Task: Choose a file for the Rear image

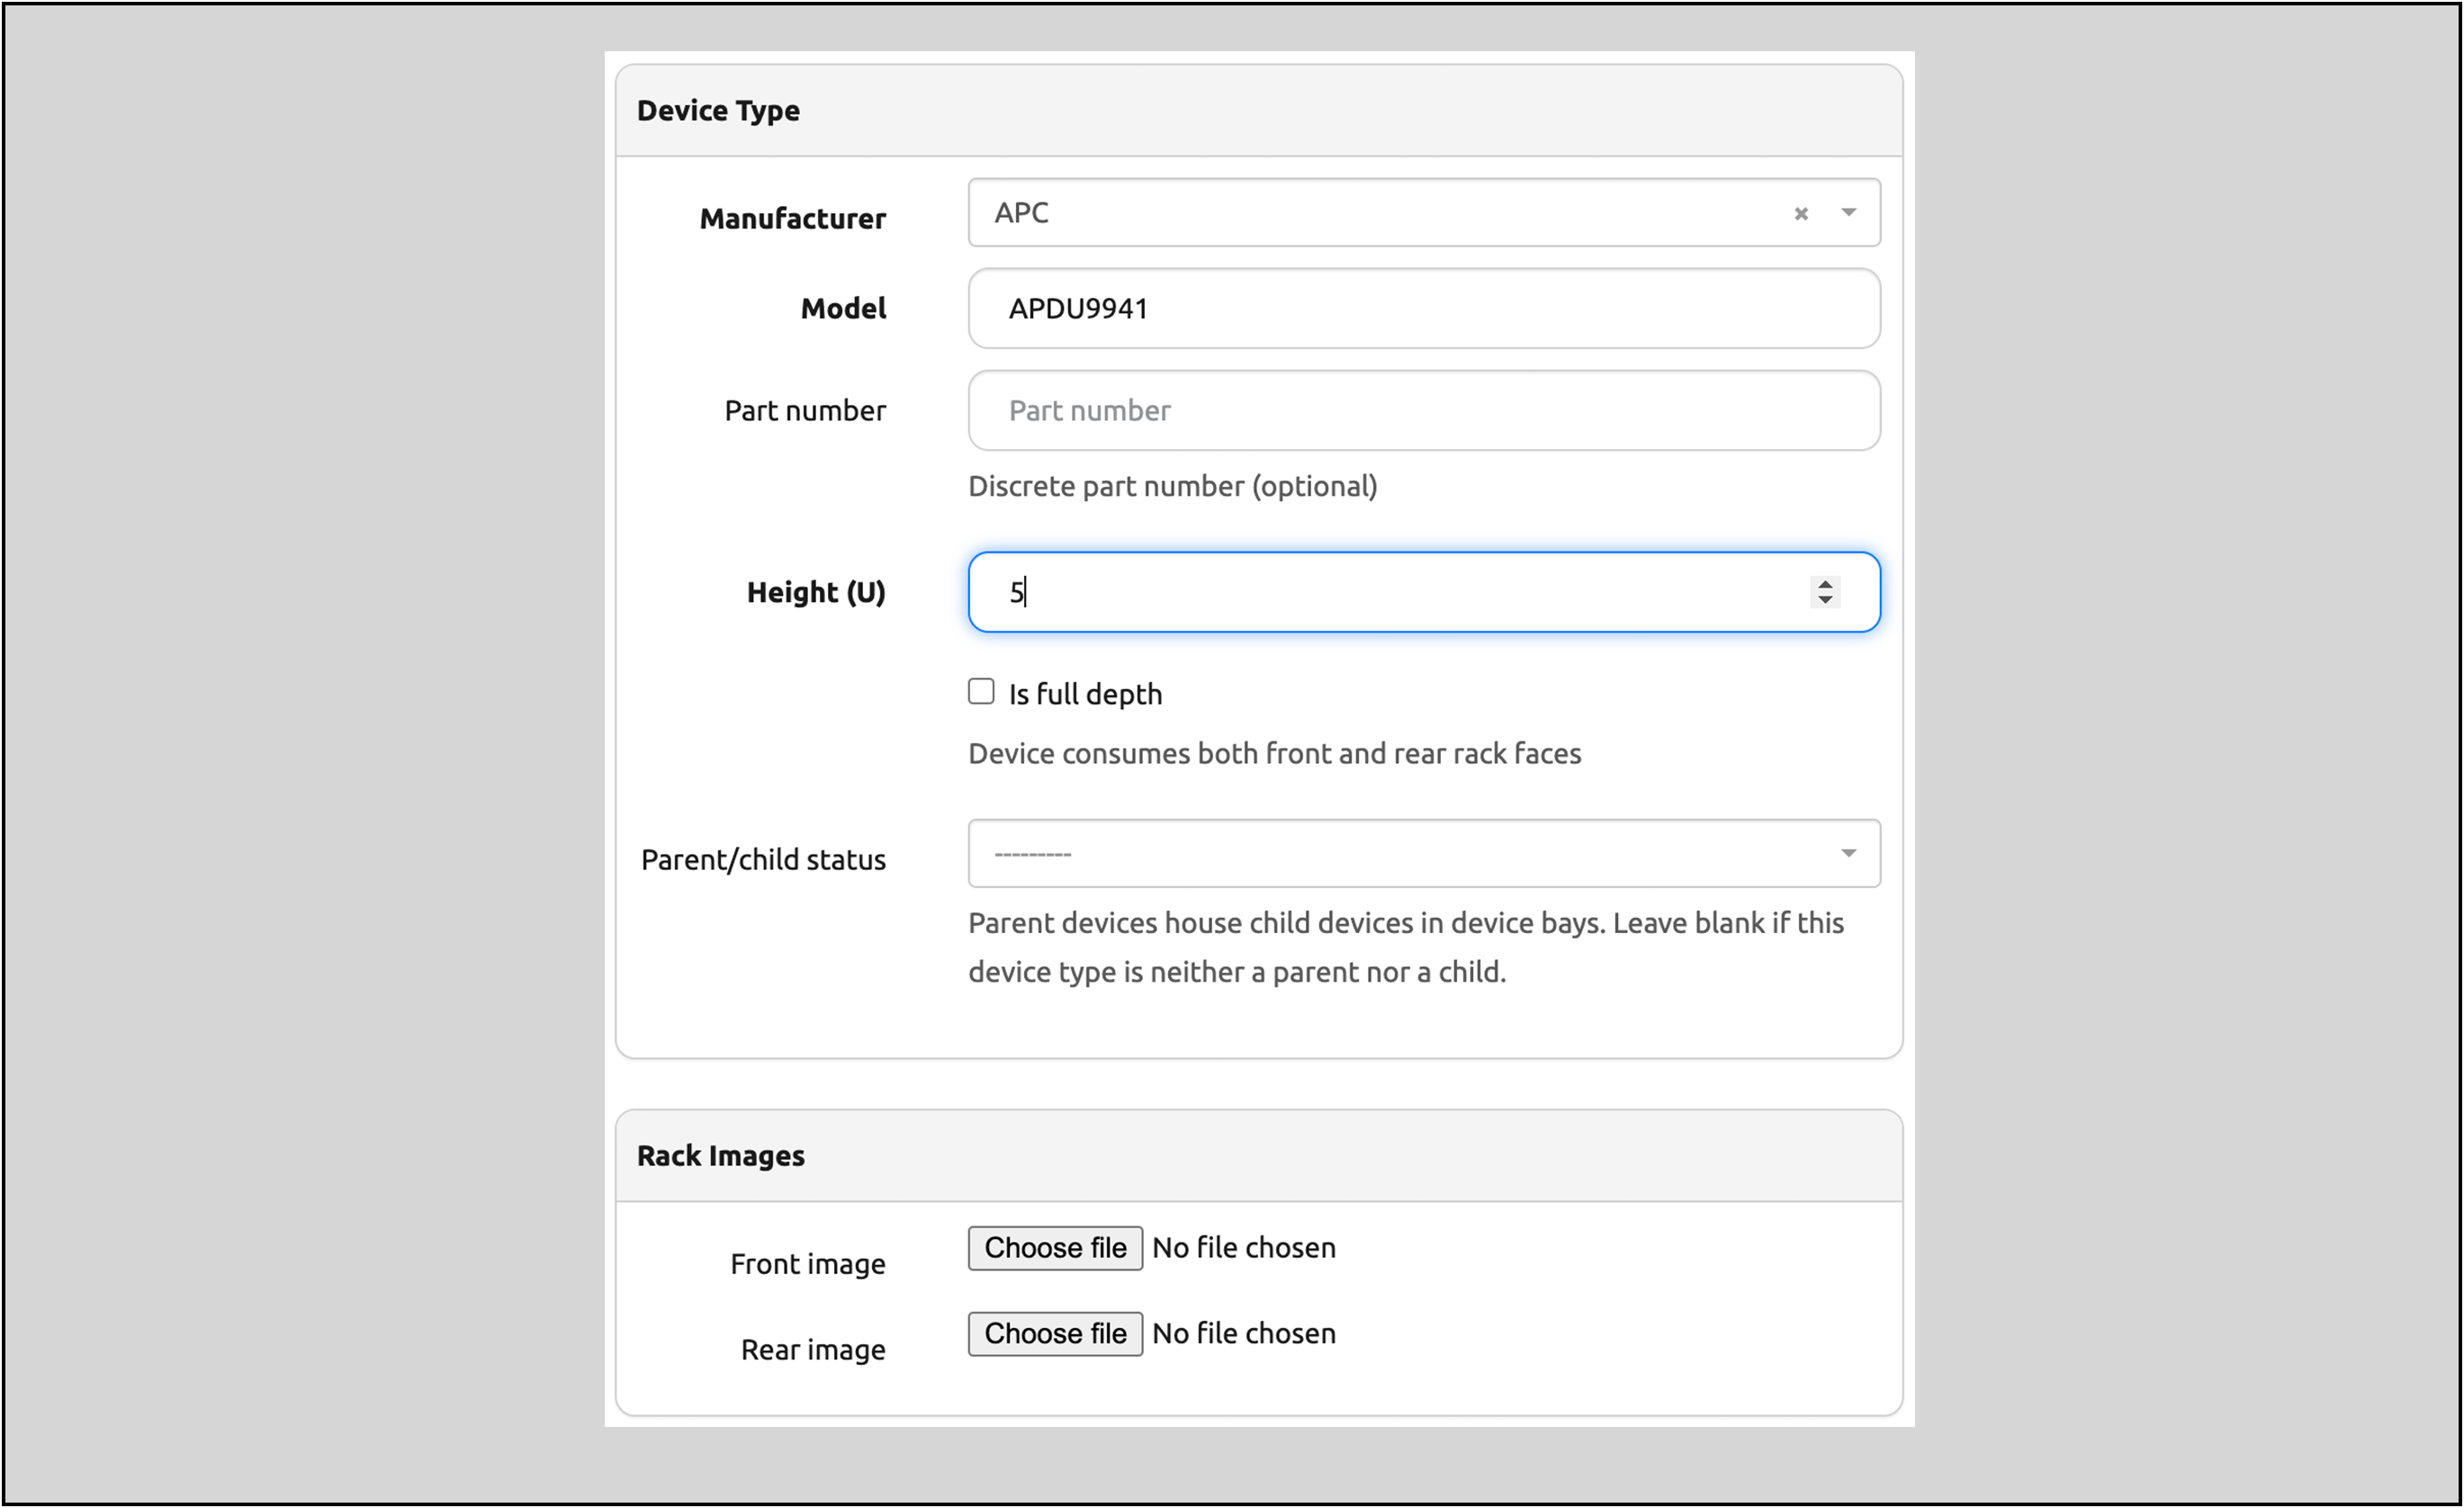Action: coord(1054,1333)
